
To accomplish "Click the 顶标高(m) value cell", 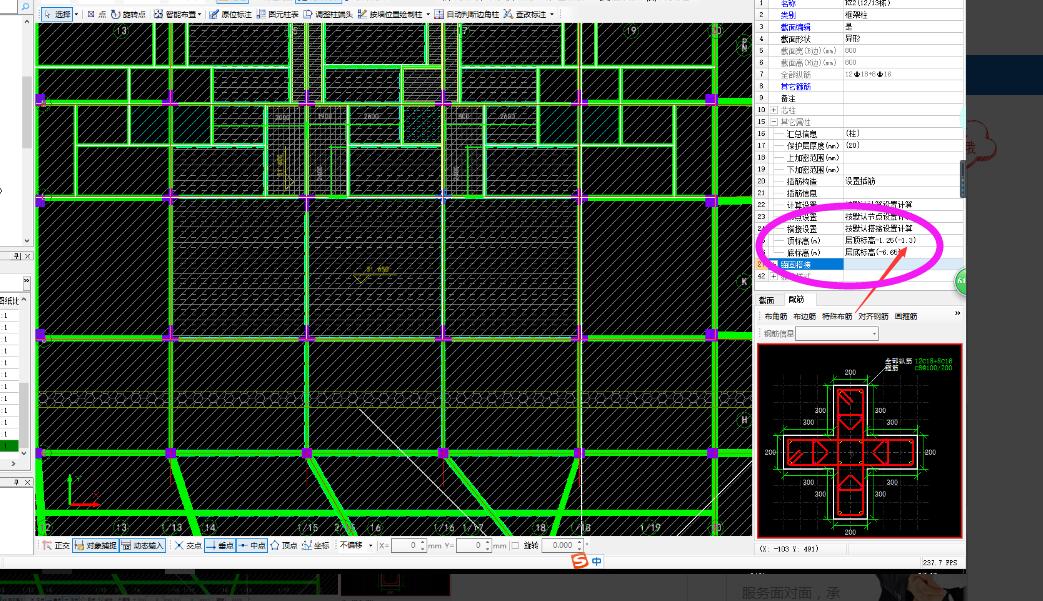I will pos(903,241).
